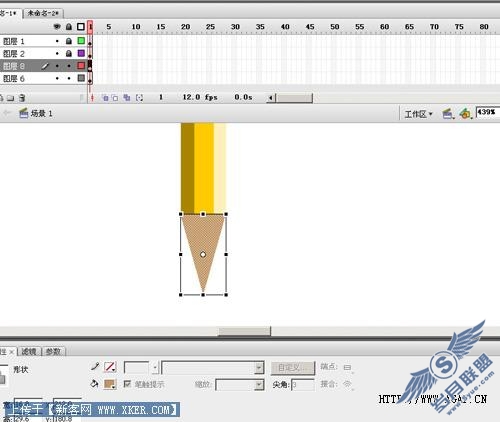Click the stroke height input field
The image size is (500, 422).
[136, 368]
